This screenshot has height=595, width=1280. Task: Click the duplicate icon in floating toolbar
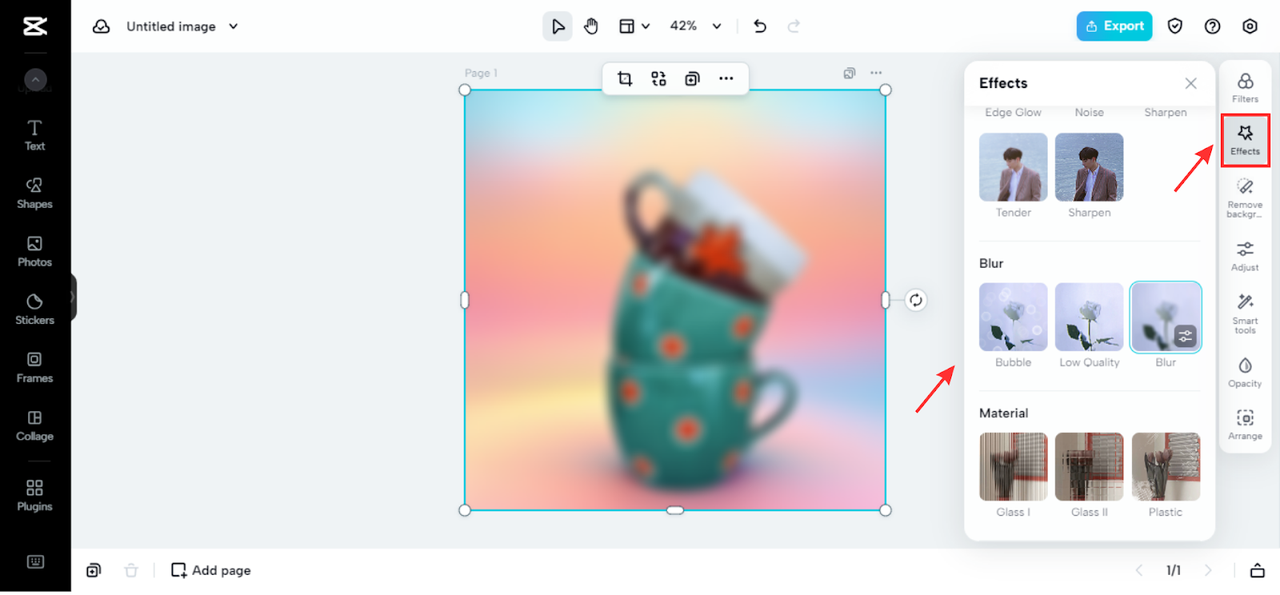692,79
